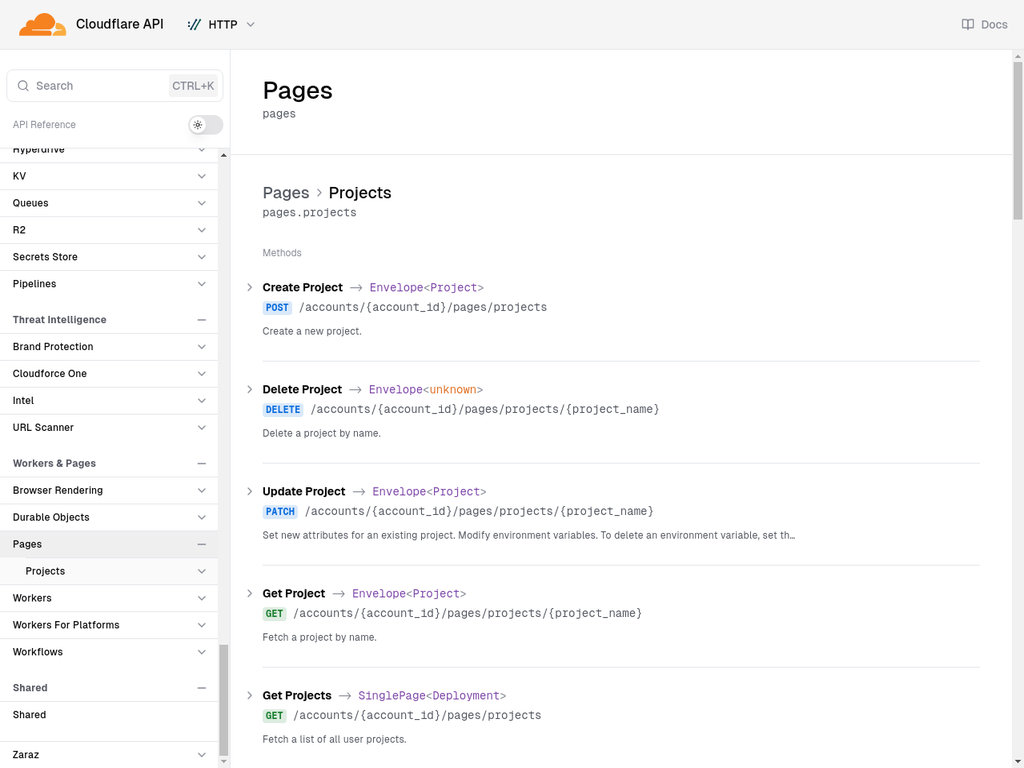The height and width of the screenshot is (768, 1024).
Task: Expand the Get Projects method arrow
Action: pos(249,696)
